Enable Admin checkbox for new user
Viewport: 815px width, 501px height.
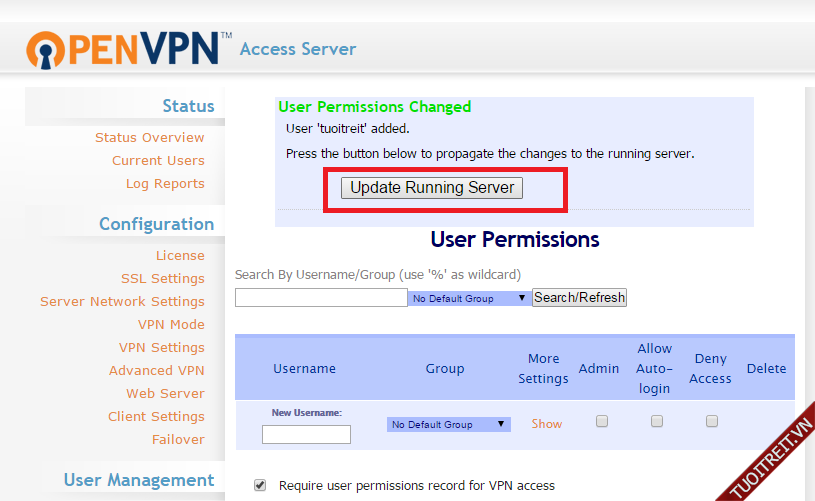point(602,422)
